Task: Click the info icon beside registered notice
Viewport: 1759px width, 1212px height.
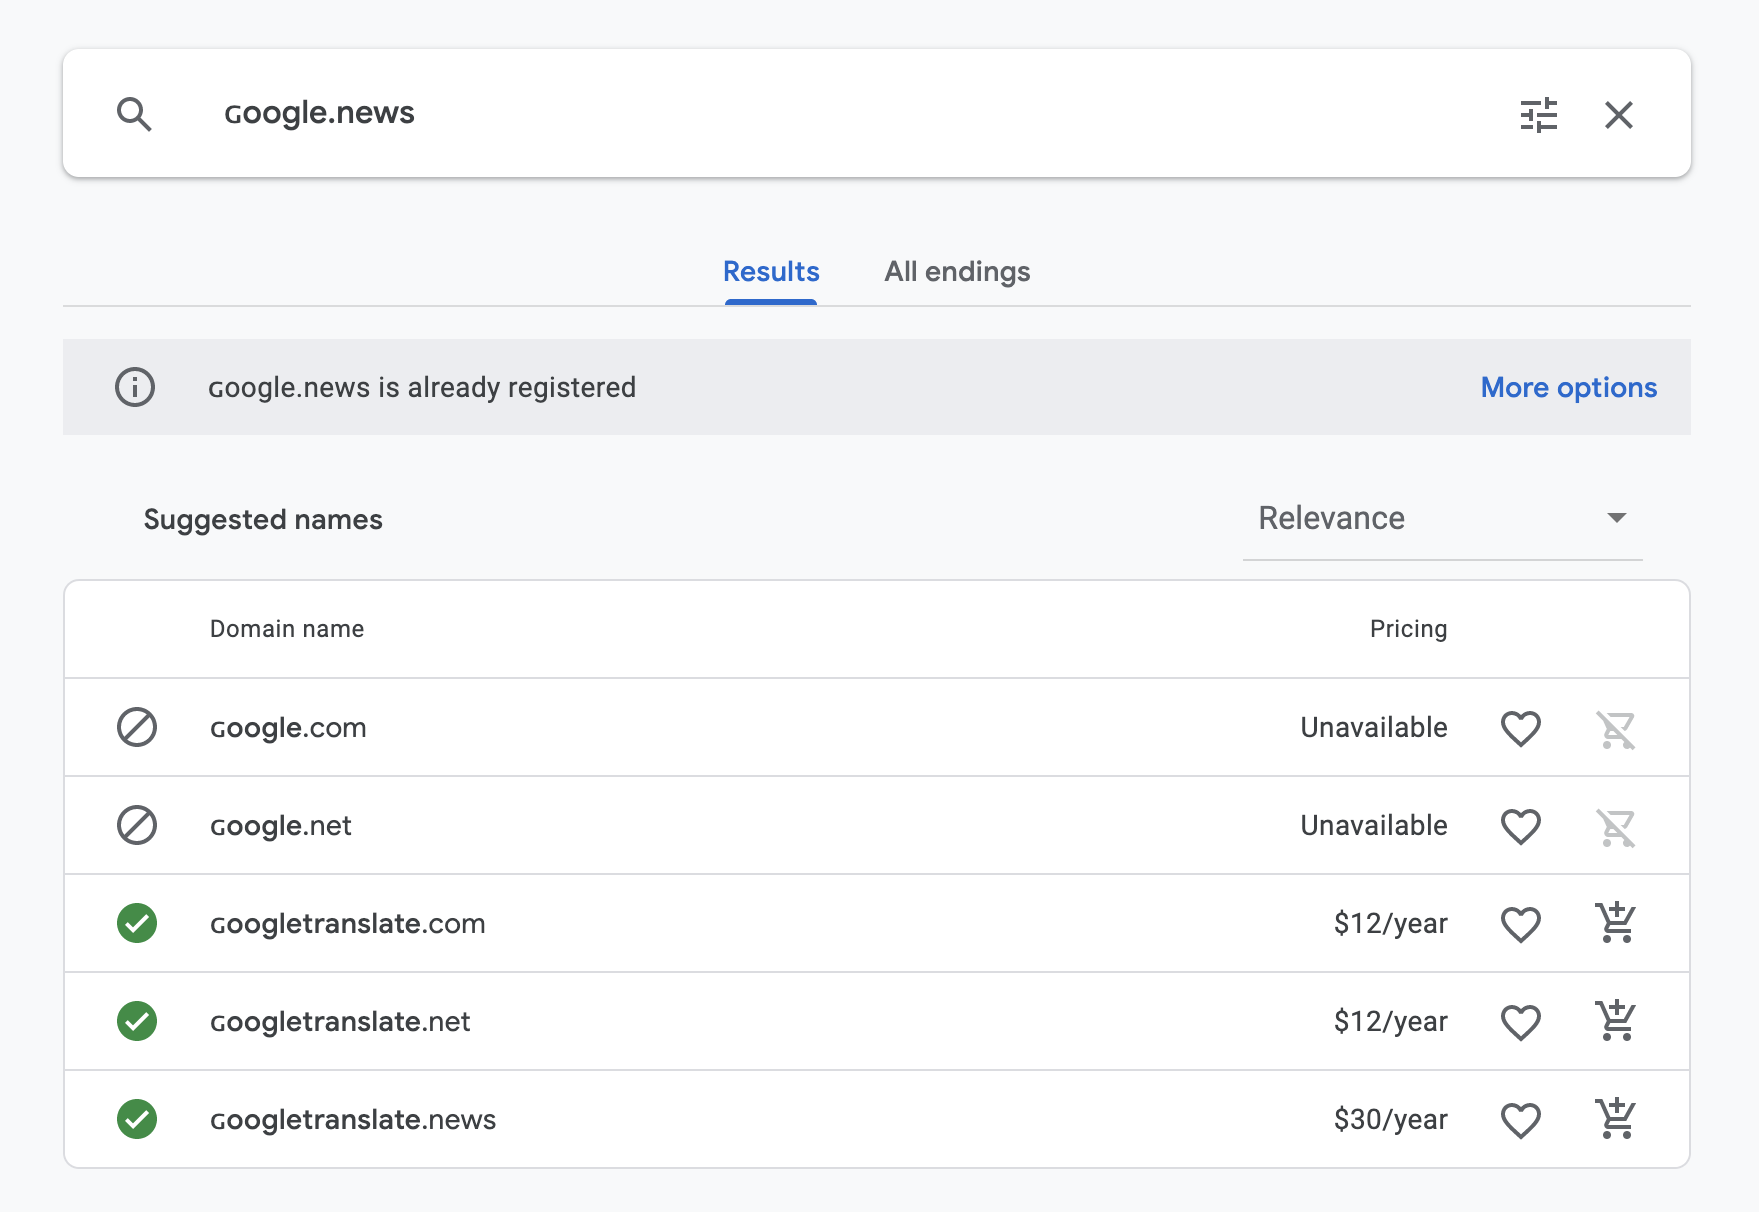Action: click(135, 387)
